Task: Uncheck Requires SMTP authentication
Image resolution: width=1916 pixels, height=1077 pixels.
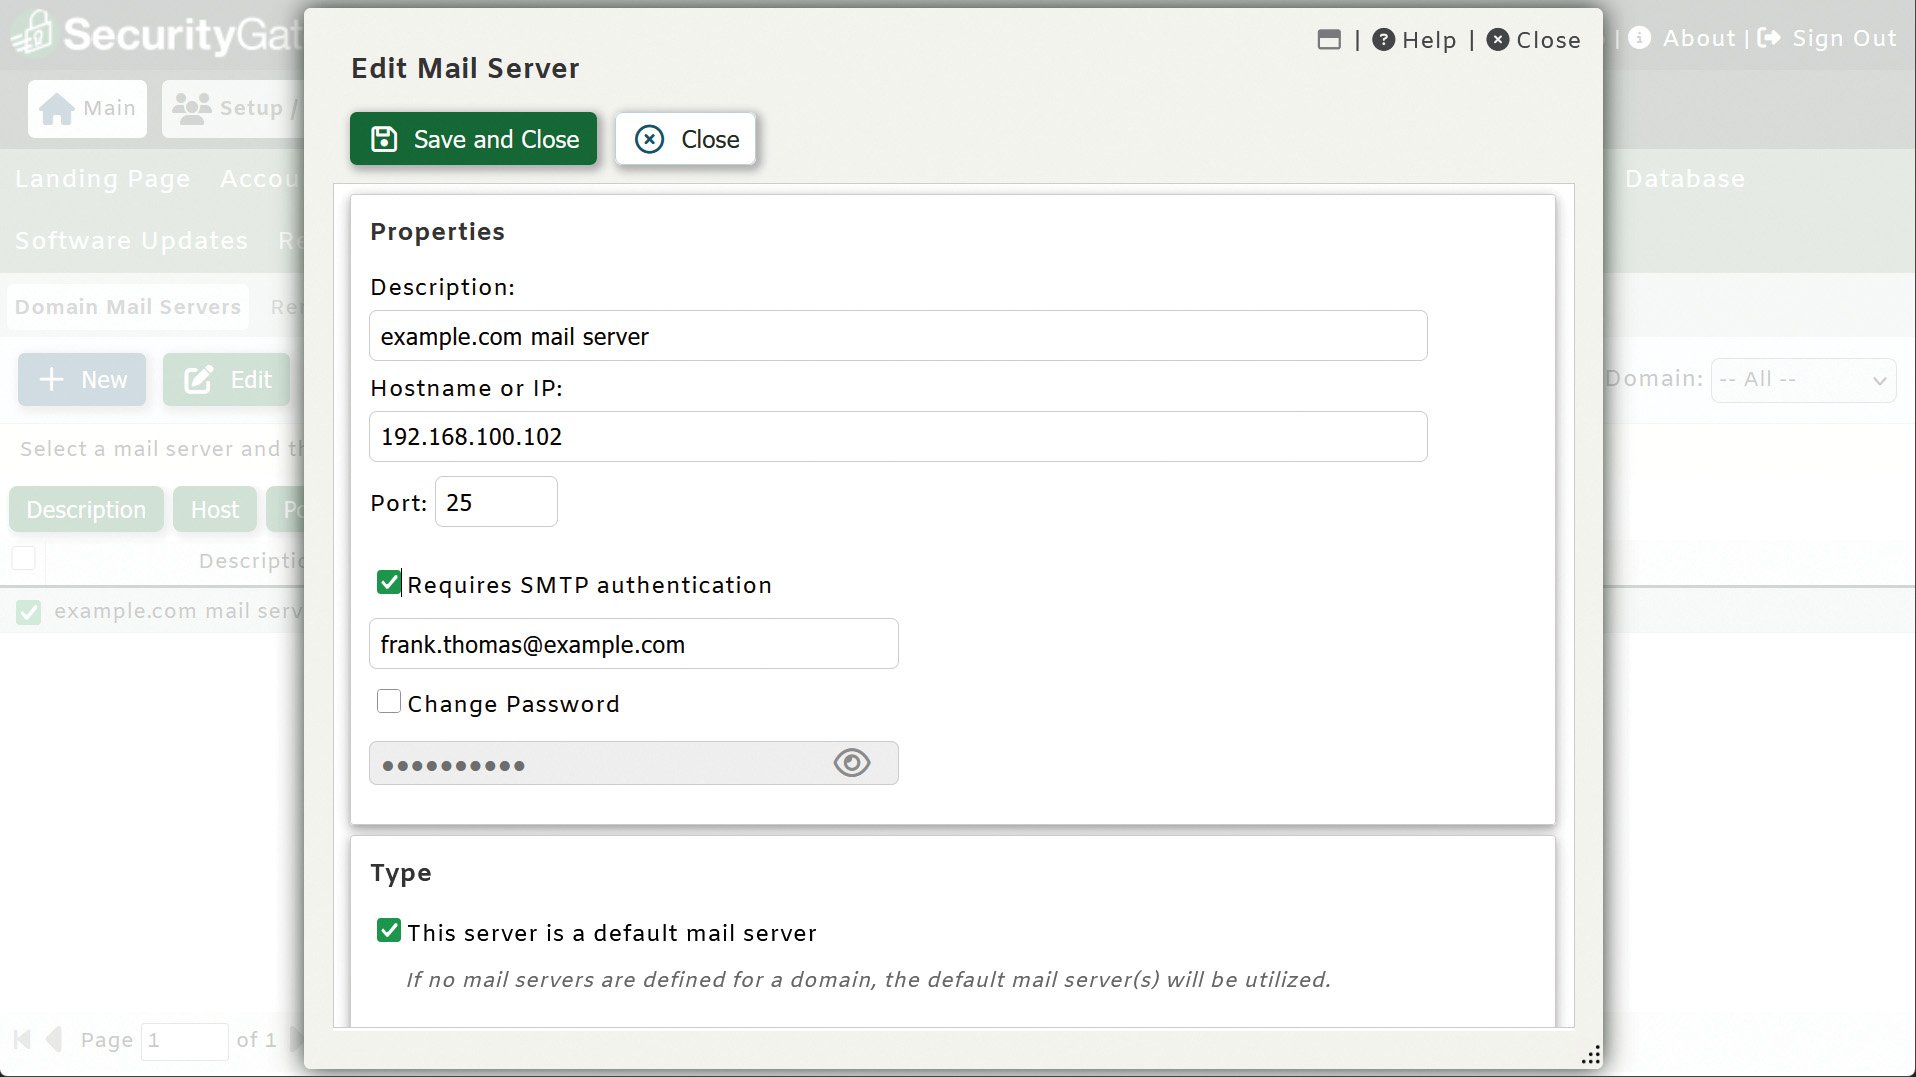Action: [x=388, y=581]
